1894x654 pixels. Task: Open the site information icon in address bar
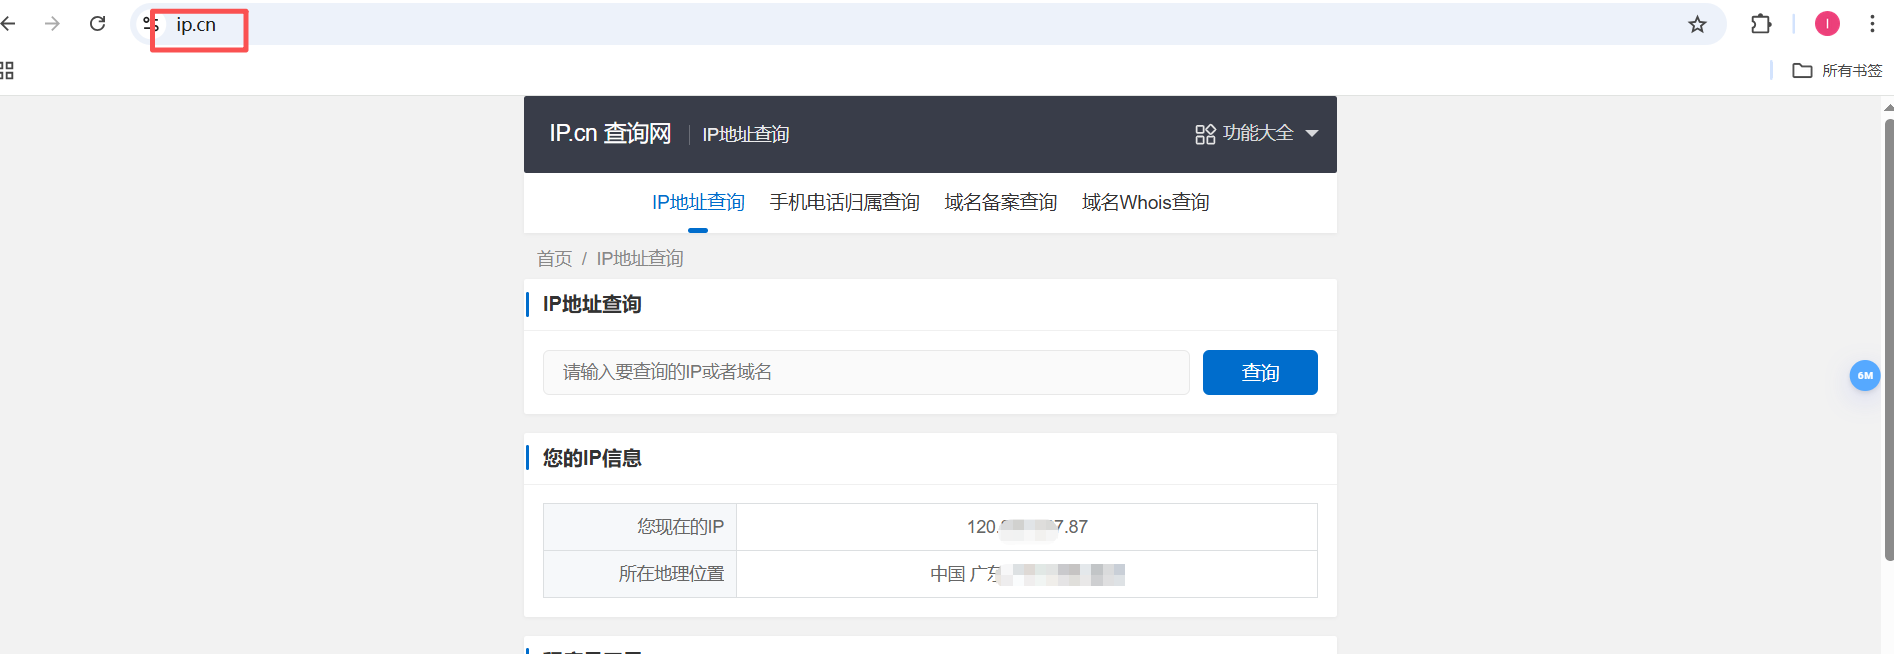(151, 24)
